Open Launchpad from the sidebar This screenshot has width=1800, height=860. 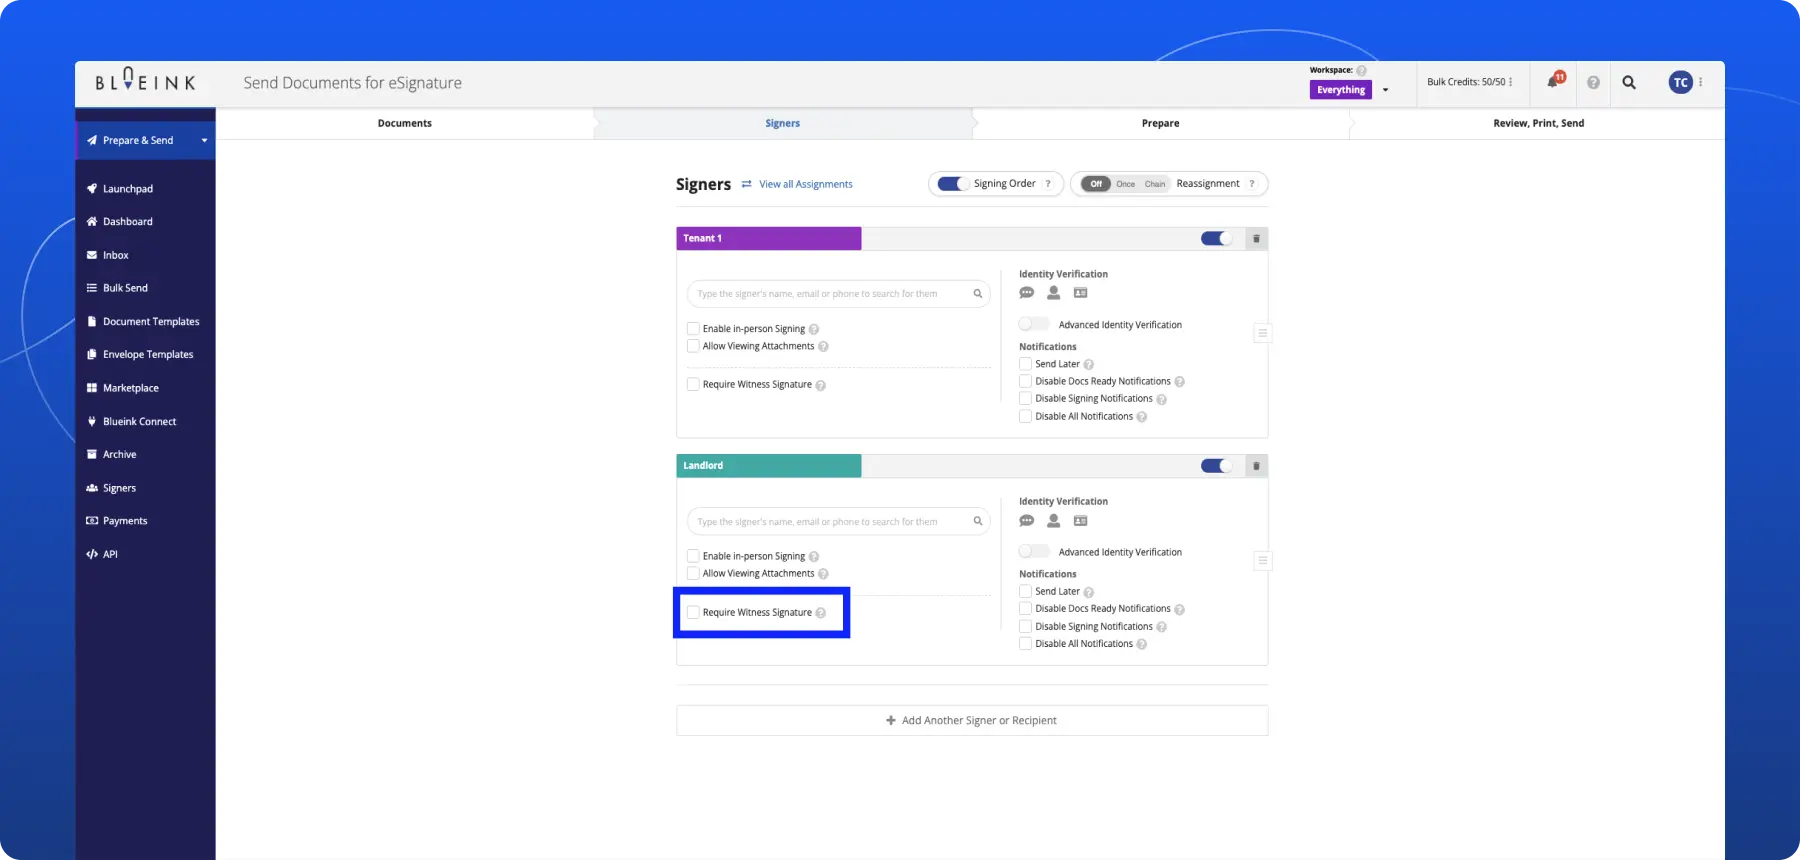[128, 188]
